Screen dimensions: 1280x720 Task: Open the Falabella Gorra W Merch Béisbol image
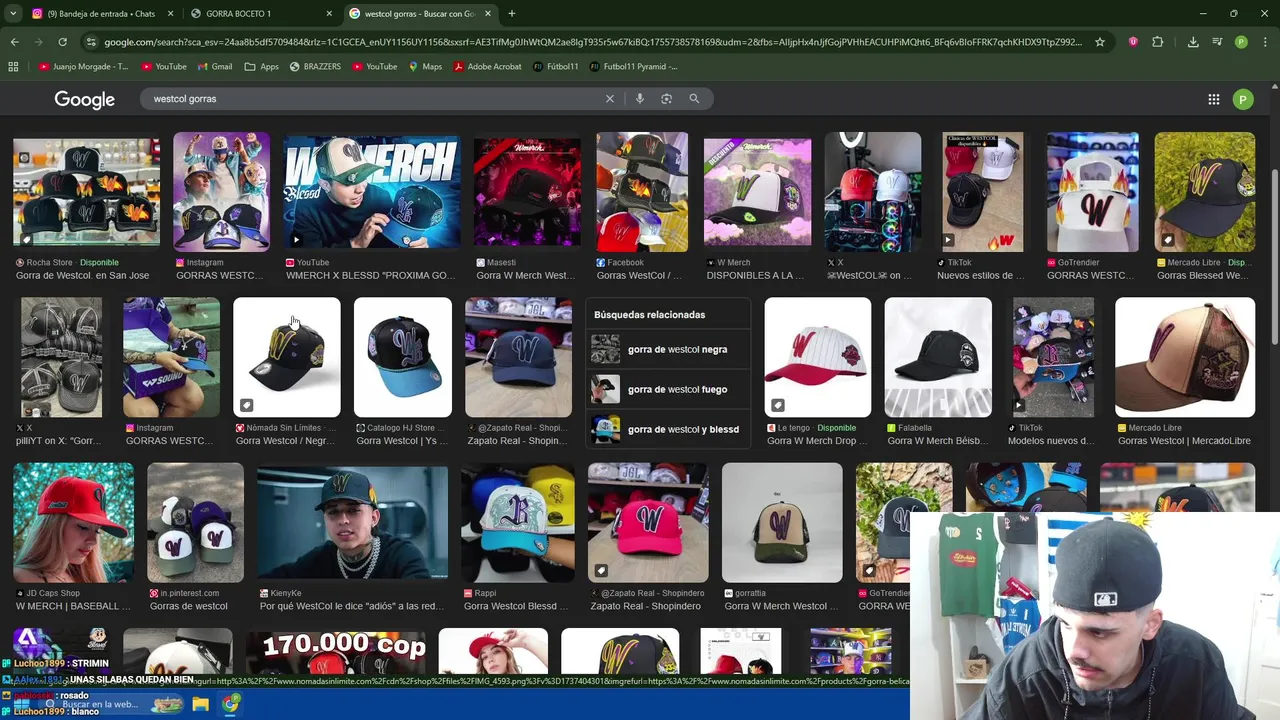(938, 357)
